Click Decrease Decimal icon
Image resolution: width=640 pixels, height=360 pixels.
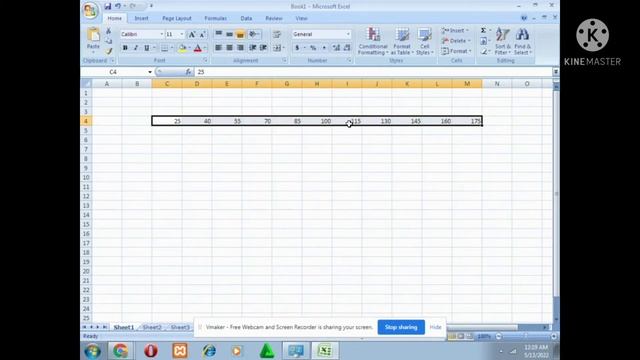(x=347, y=48)
